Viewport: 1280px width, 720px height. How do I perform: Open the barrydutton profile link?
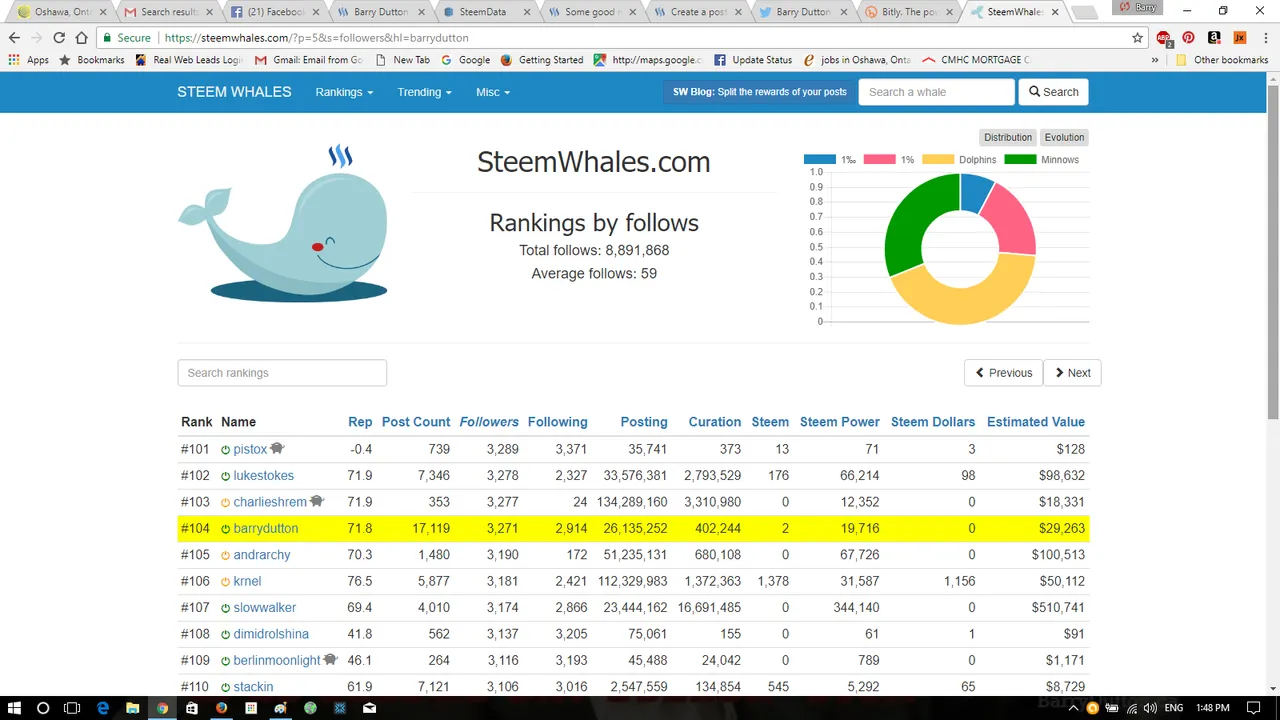point(266,529)
